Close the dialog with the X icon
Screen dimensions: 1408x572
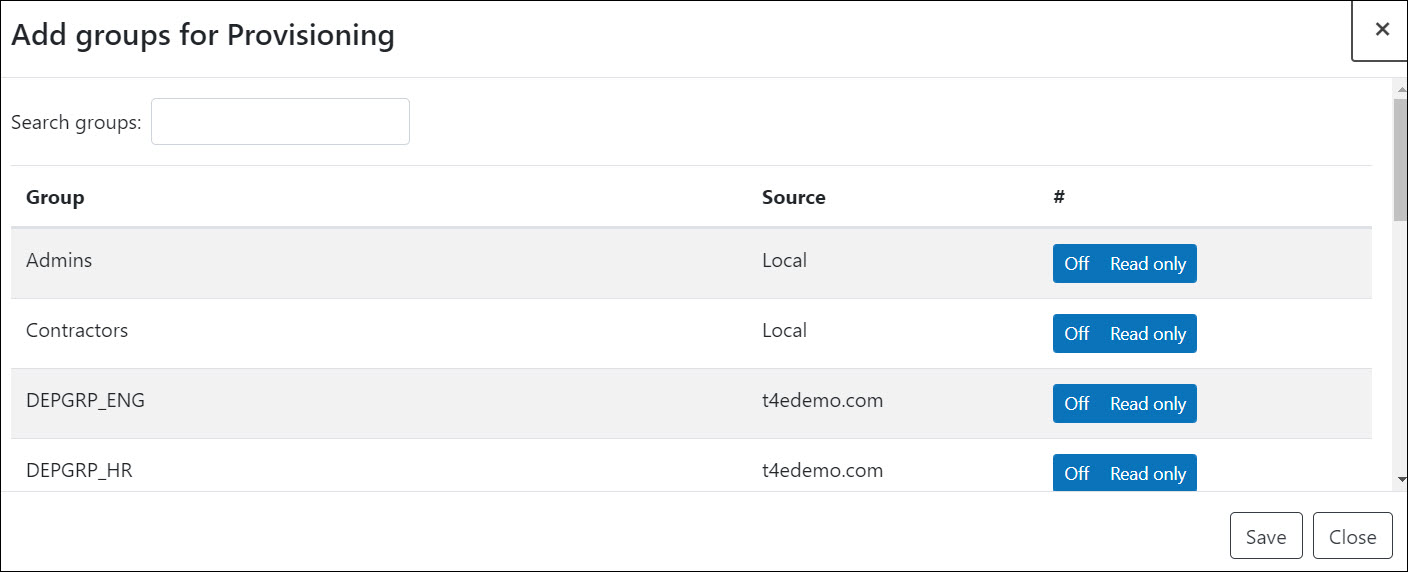[x=1382, y=30]
